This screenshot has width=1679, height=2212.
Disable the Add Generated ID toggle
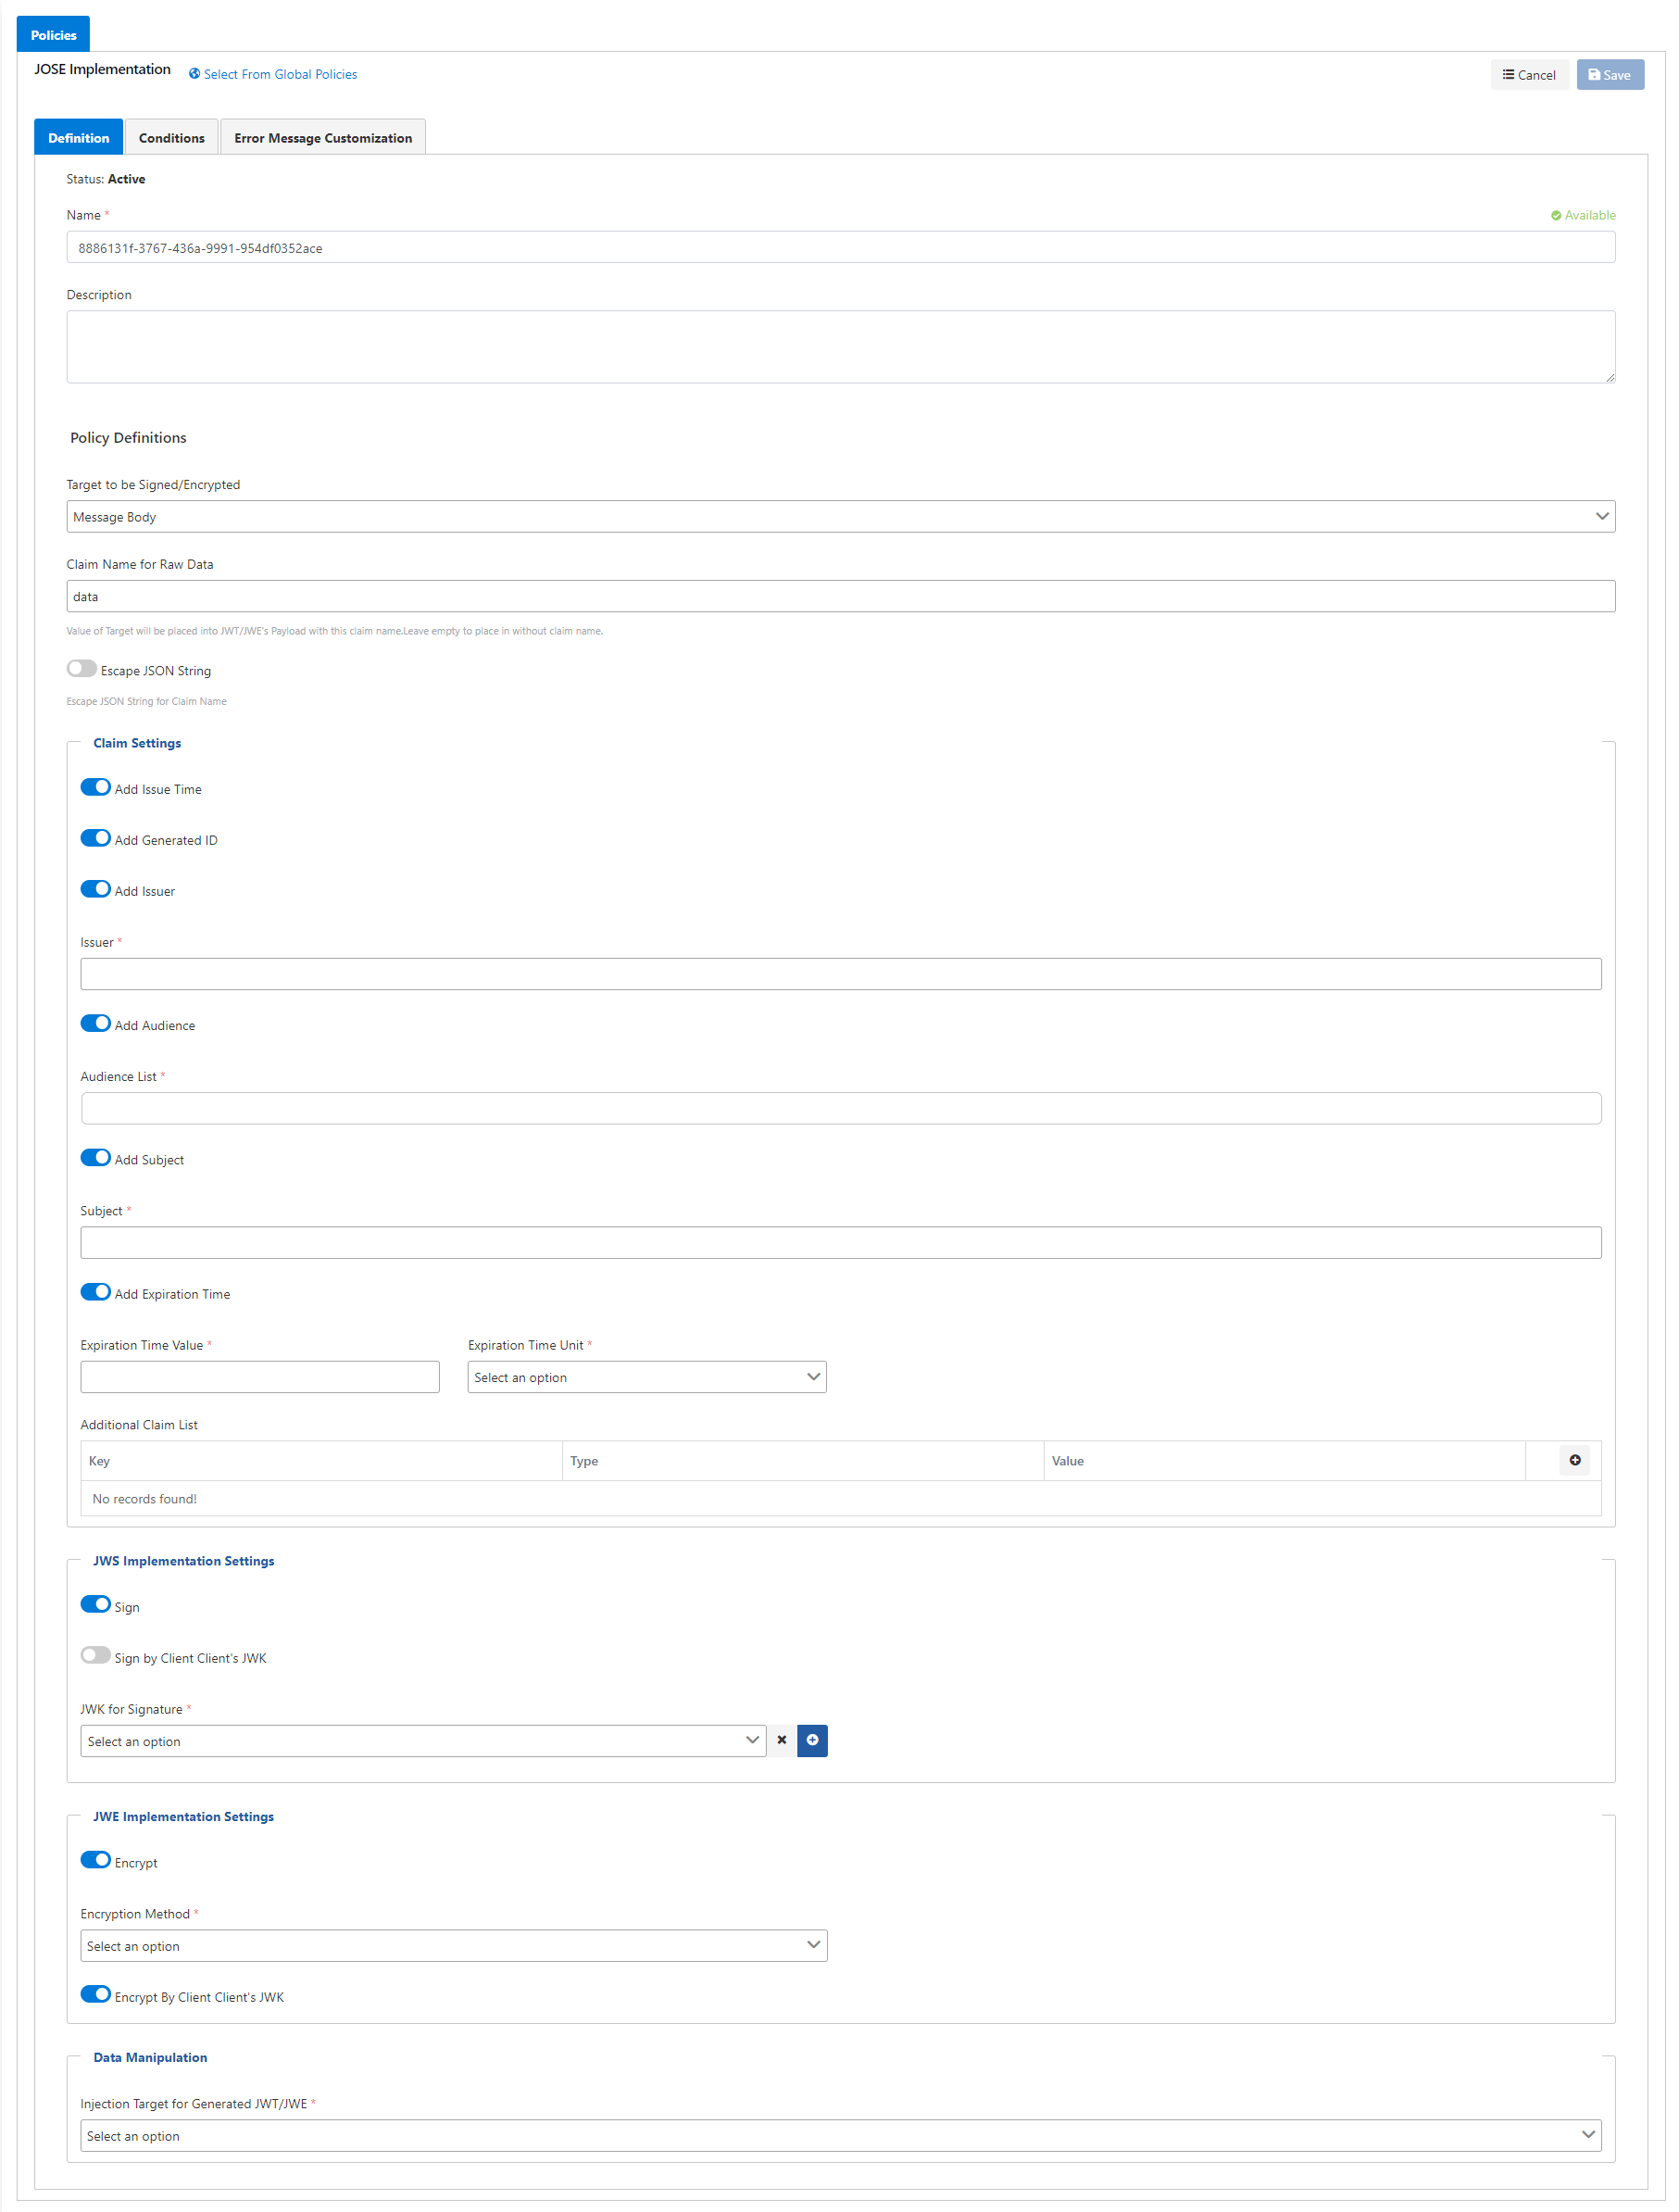(96, 838)
